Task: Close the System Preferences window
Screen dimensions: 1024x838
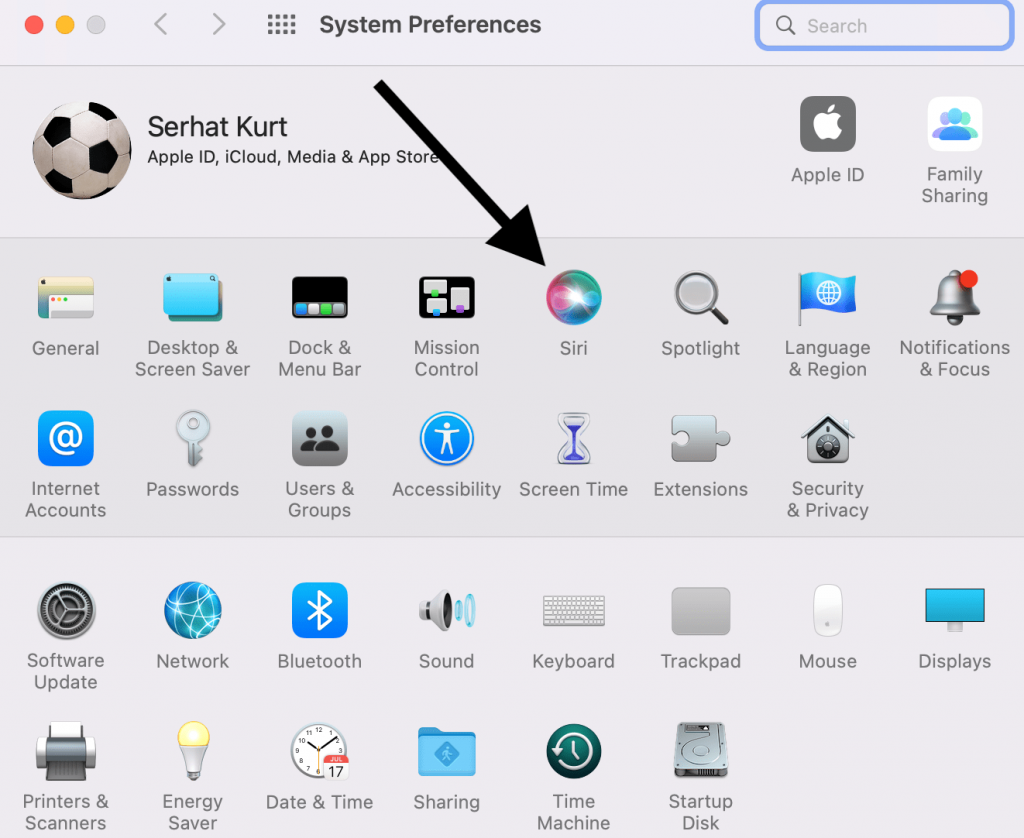Action: pos(34,25)
